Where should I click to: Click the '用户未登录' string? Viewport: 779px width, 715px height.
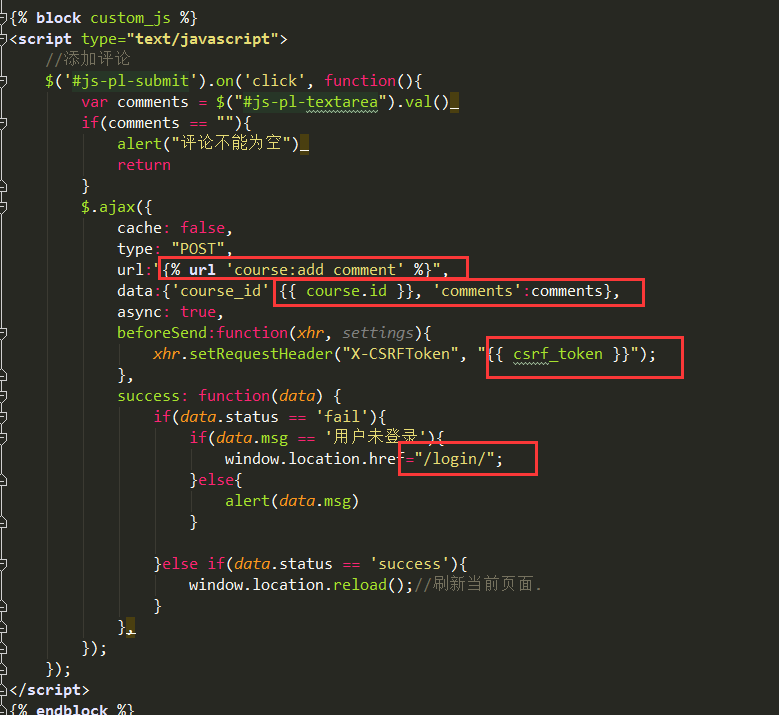pos(375,437)
